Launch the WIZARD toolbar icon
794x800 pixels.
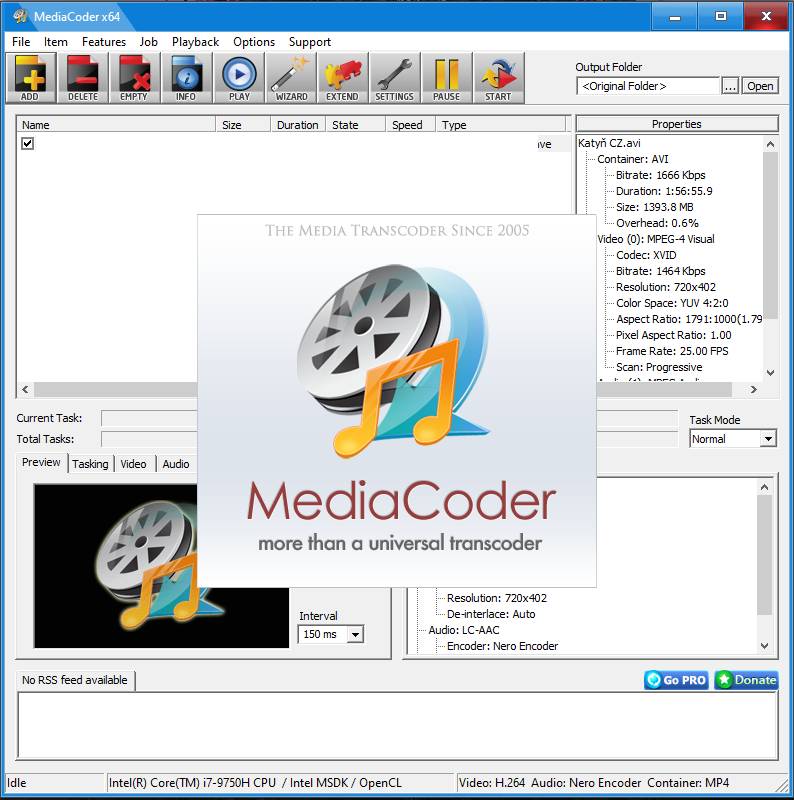(x=291, y=78)
